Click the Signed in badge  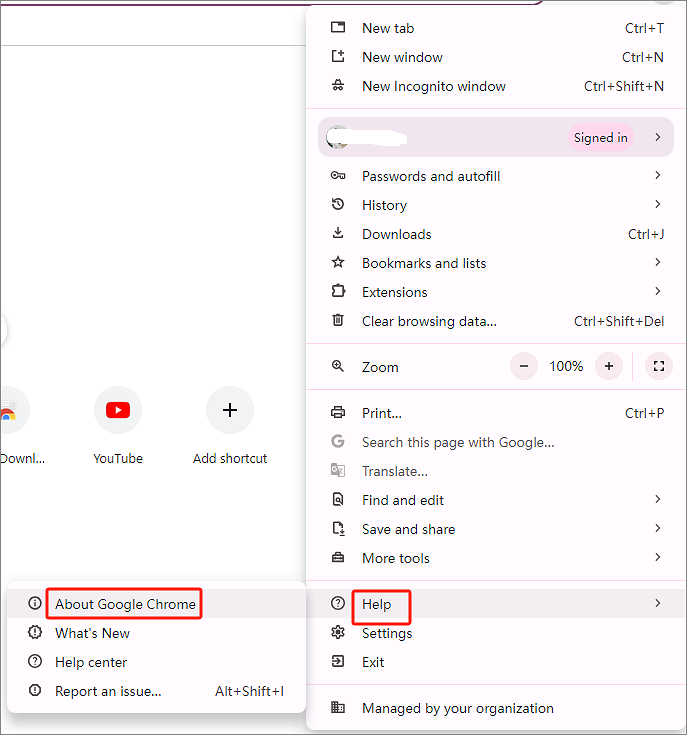[x=601, y=137]
